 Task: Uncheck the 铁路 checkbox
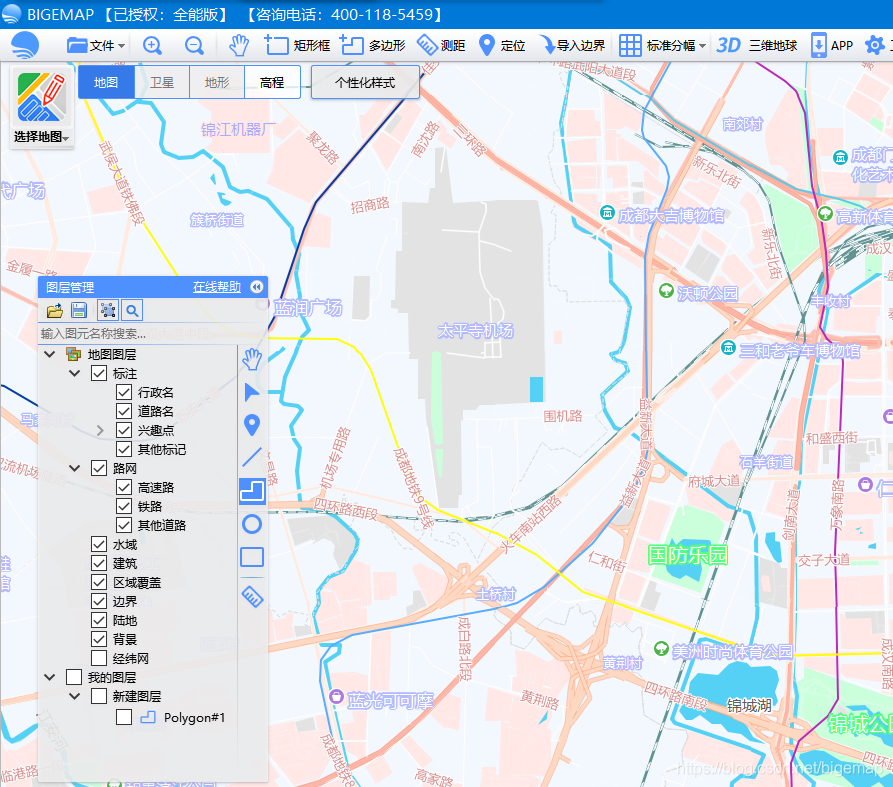(124, 506)
